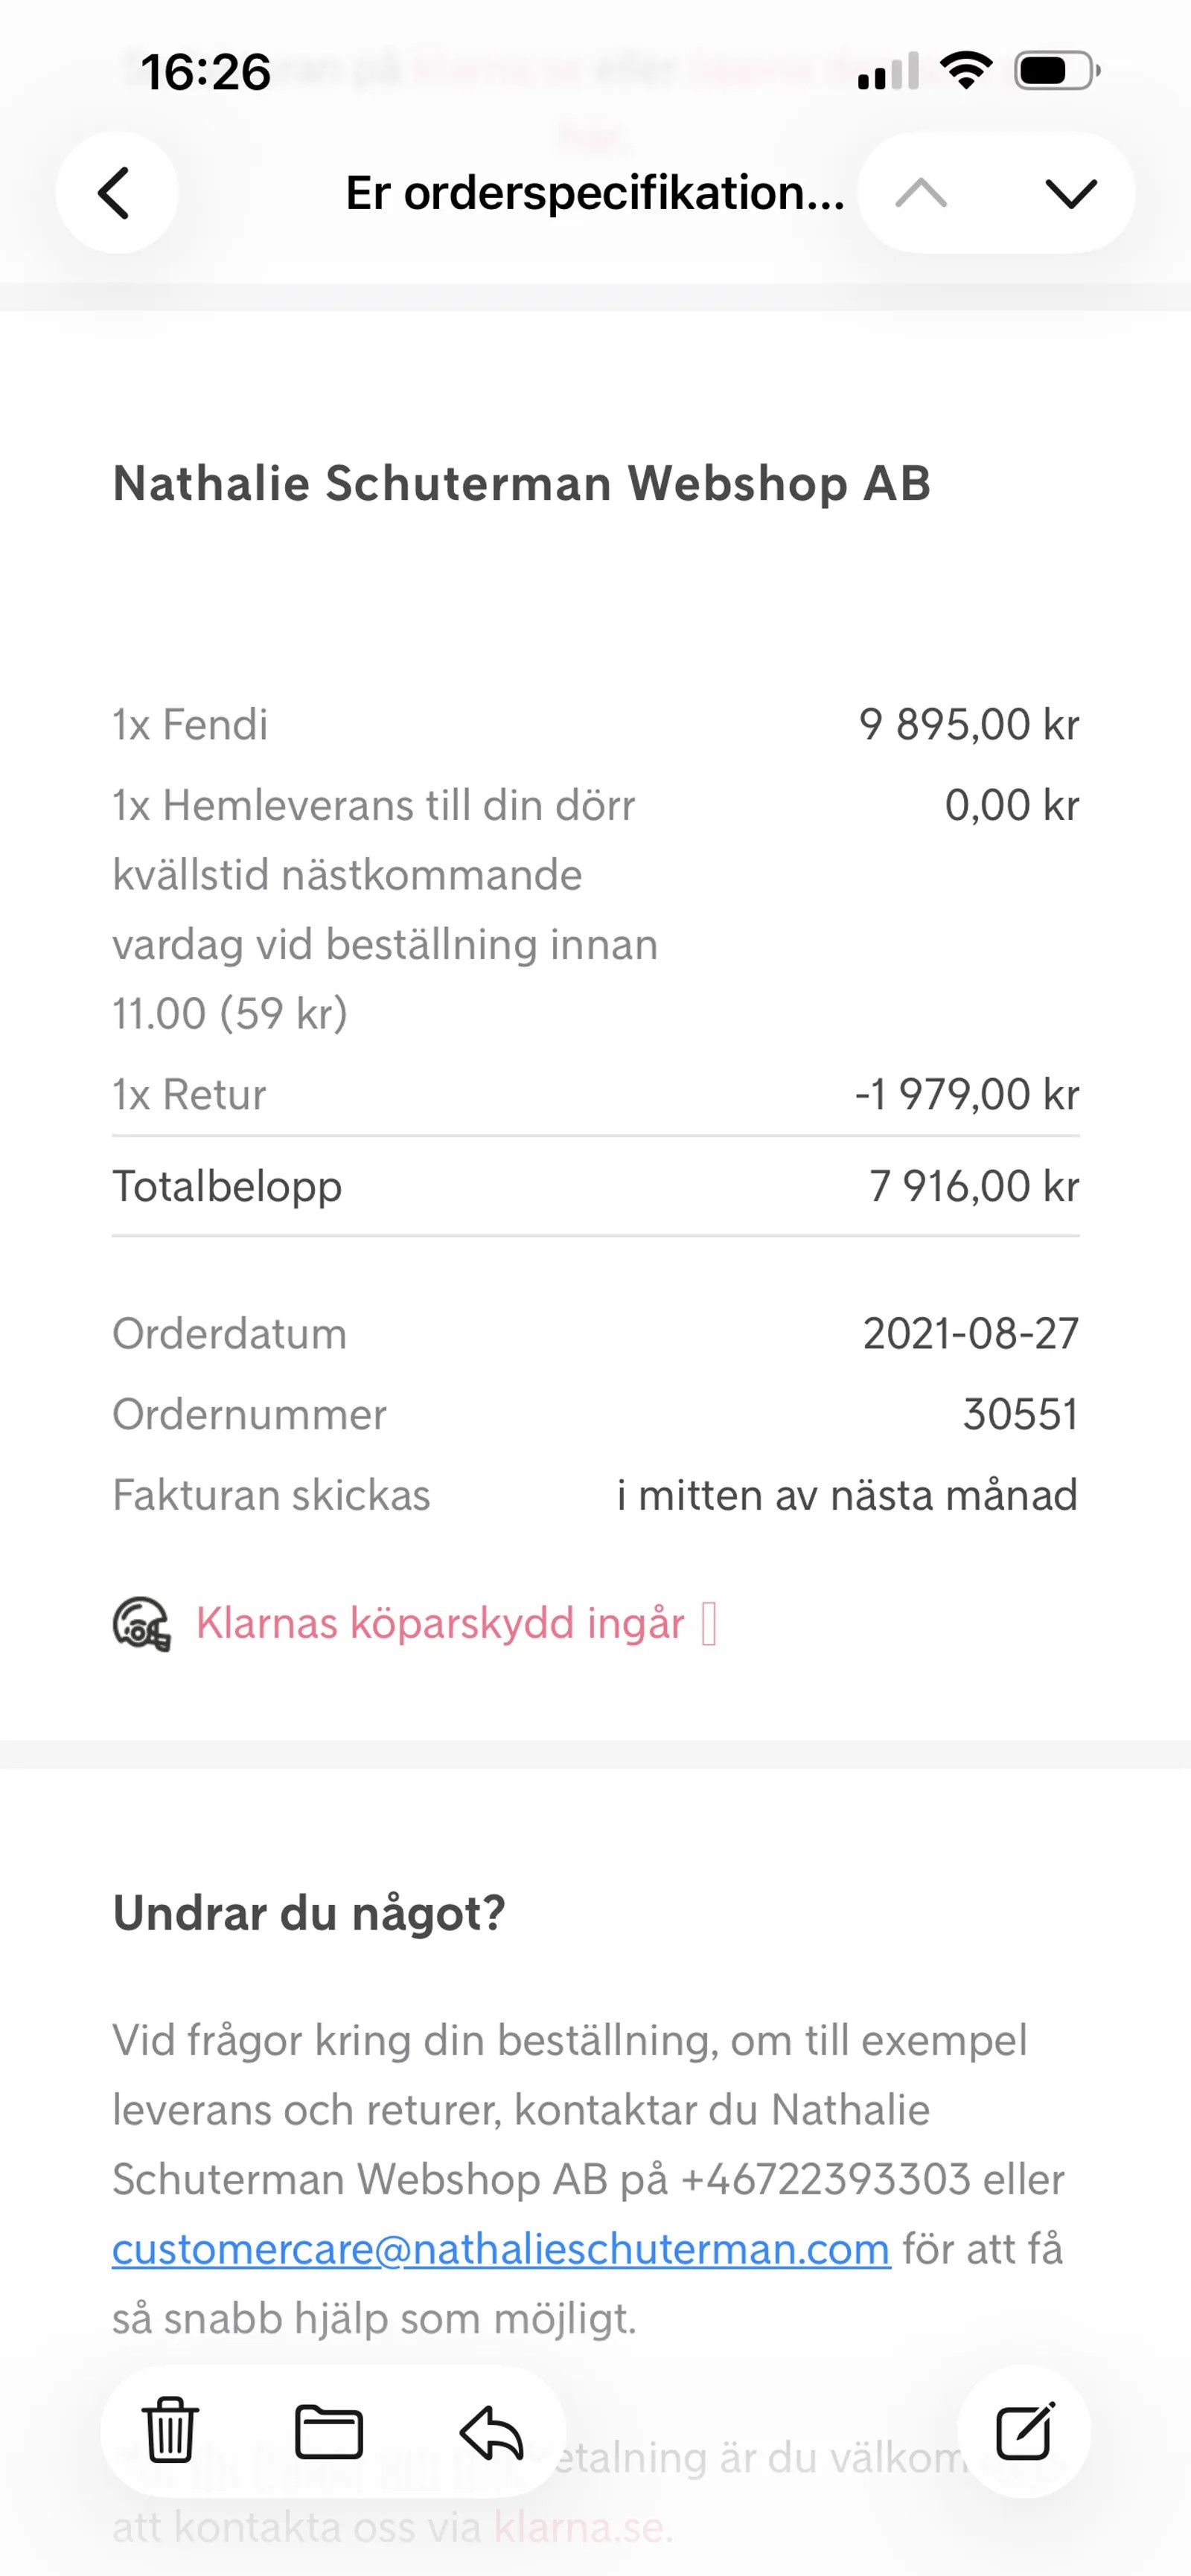Reply using the curved arrow icon
The image size is (1191, 2576).
coord(491,2431)
